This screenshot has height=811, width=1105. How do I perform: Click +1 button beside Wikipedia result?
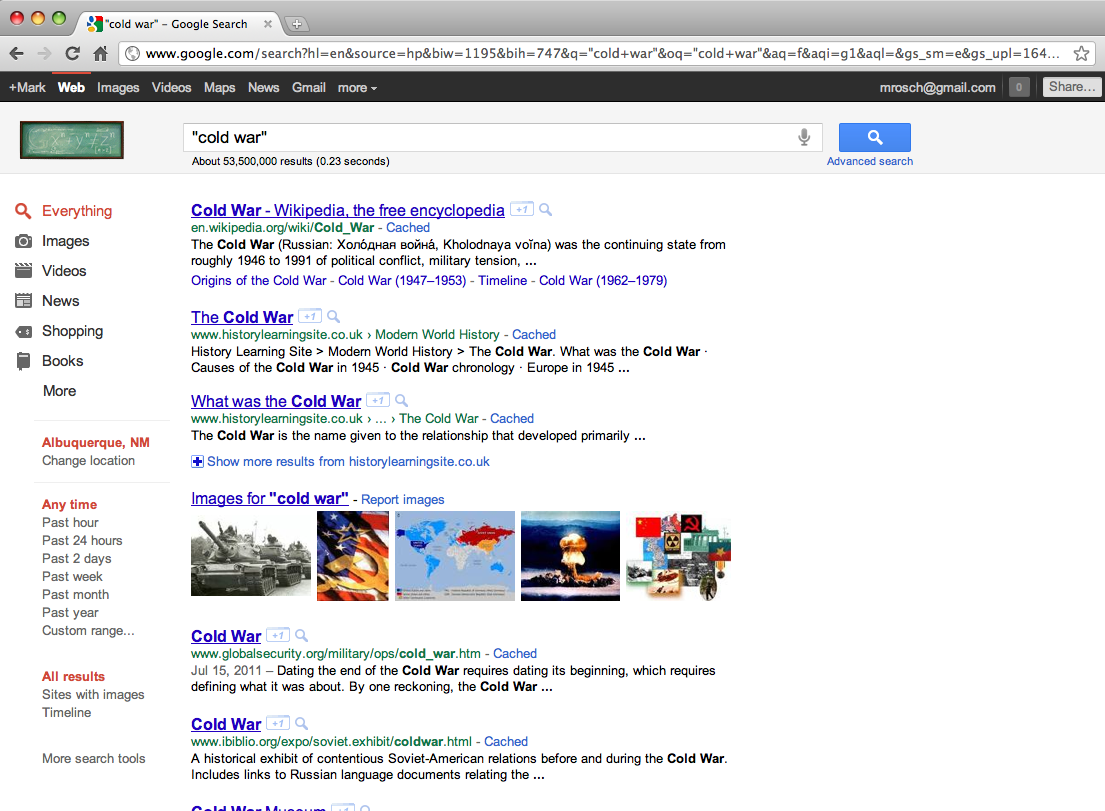coord(521,209)
